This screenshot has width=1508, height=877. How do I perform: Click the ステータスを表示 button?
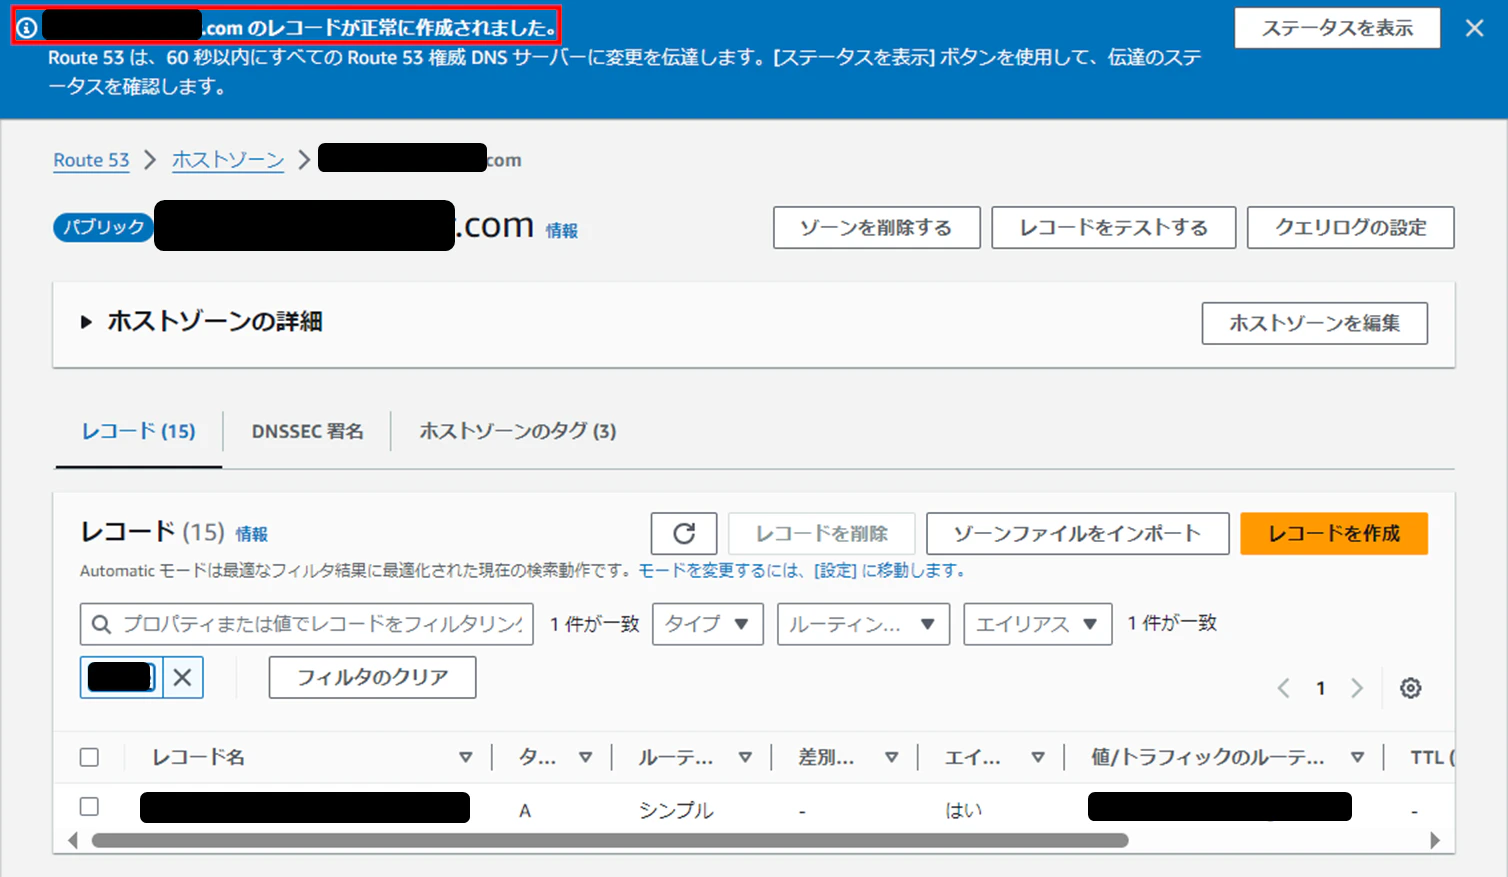pyautogui.click(x=1337, y=28)
